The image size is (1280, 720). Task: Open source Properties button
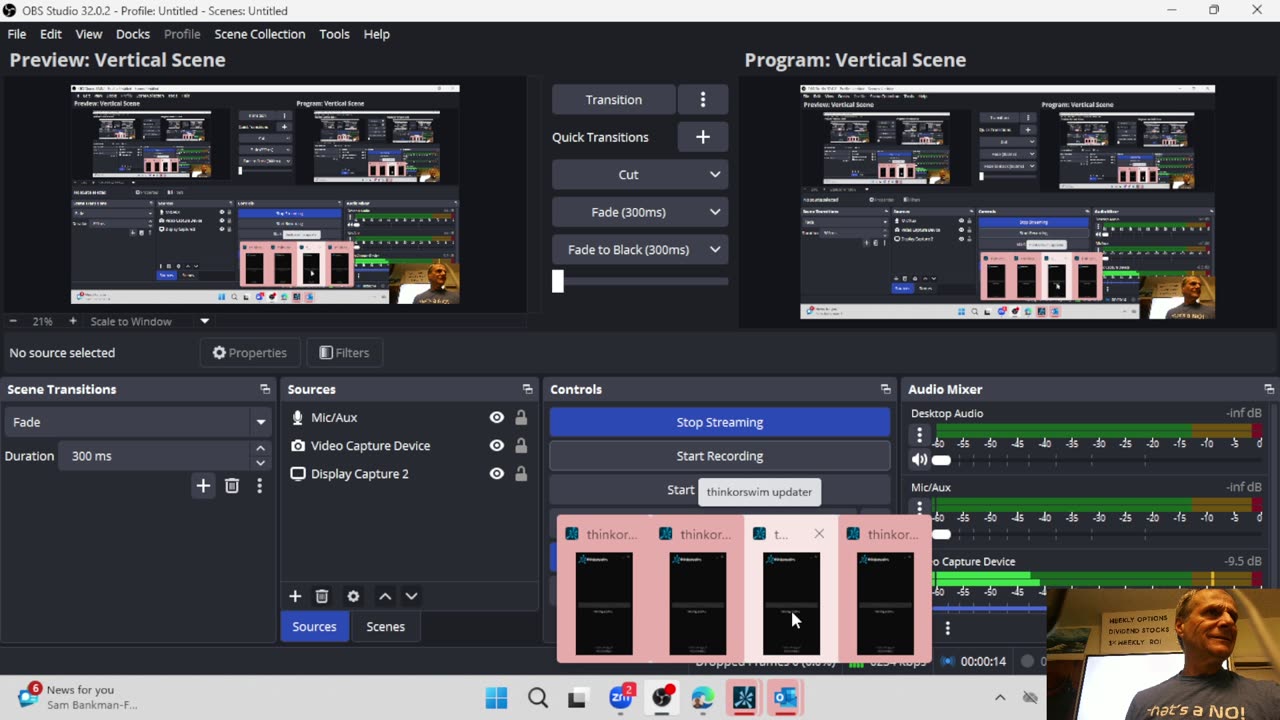click(x=249, y=353)
